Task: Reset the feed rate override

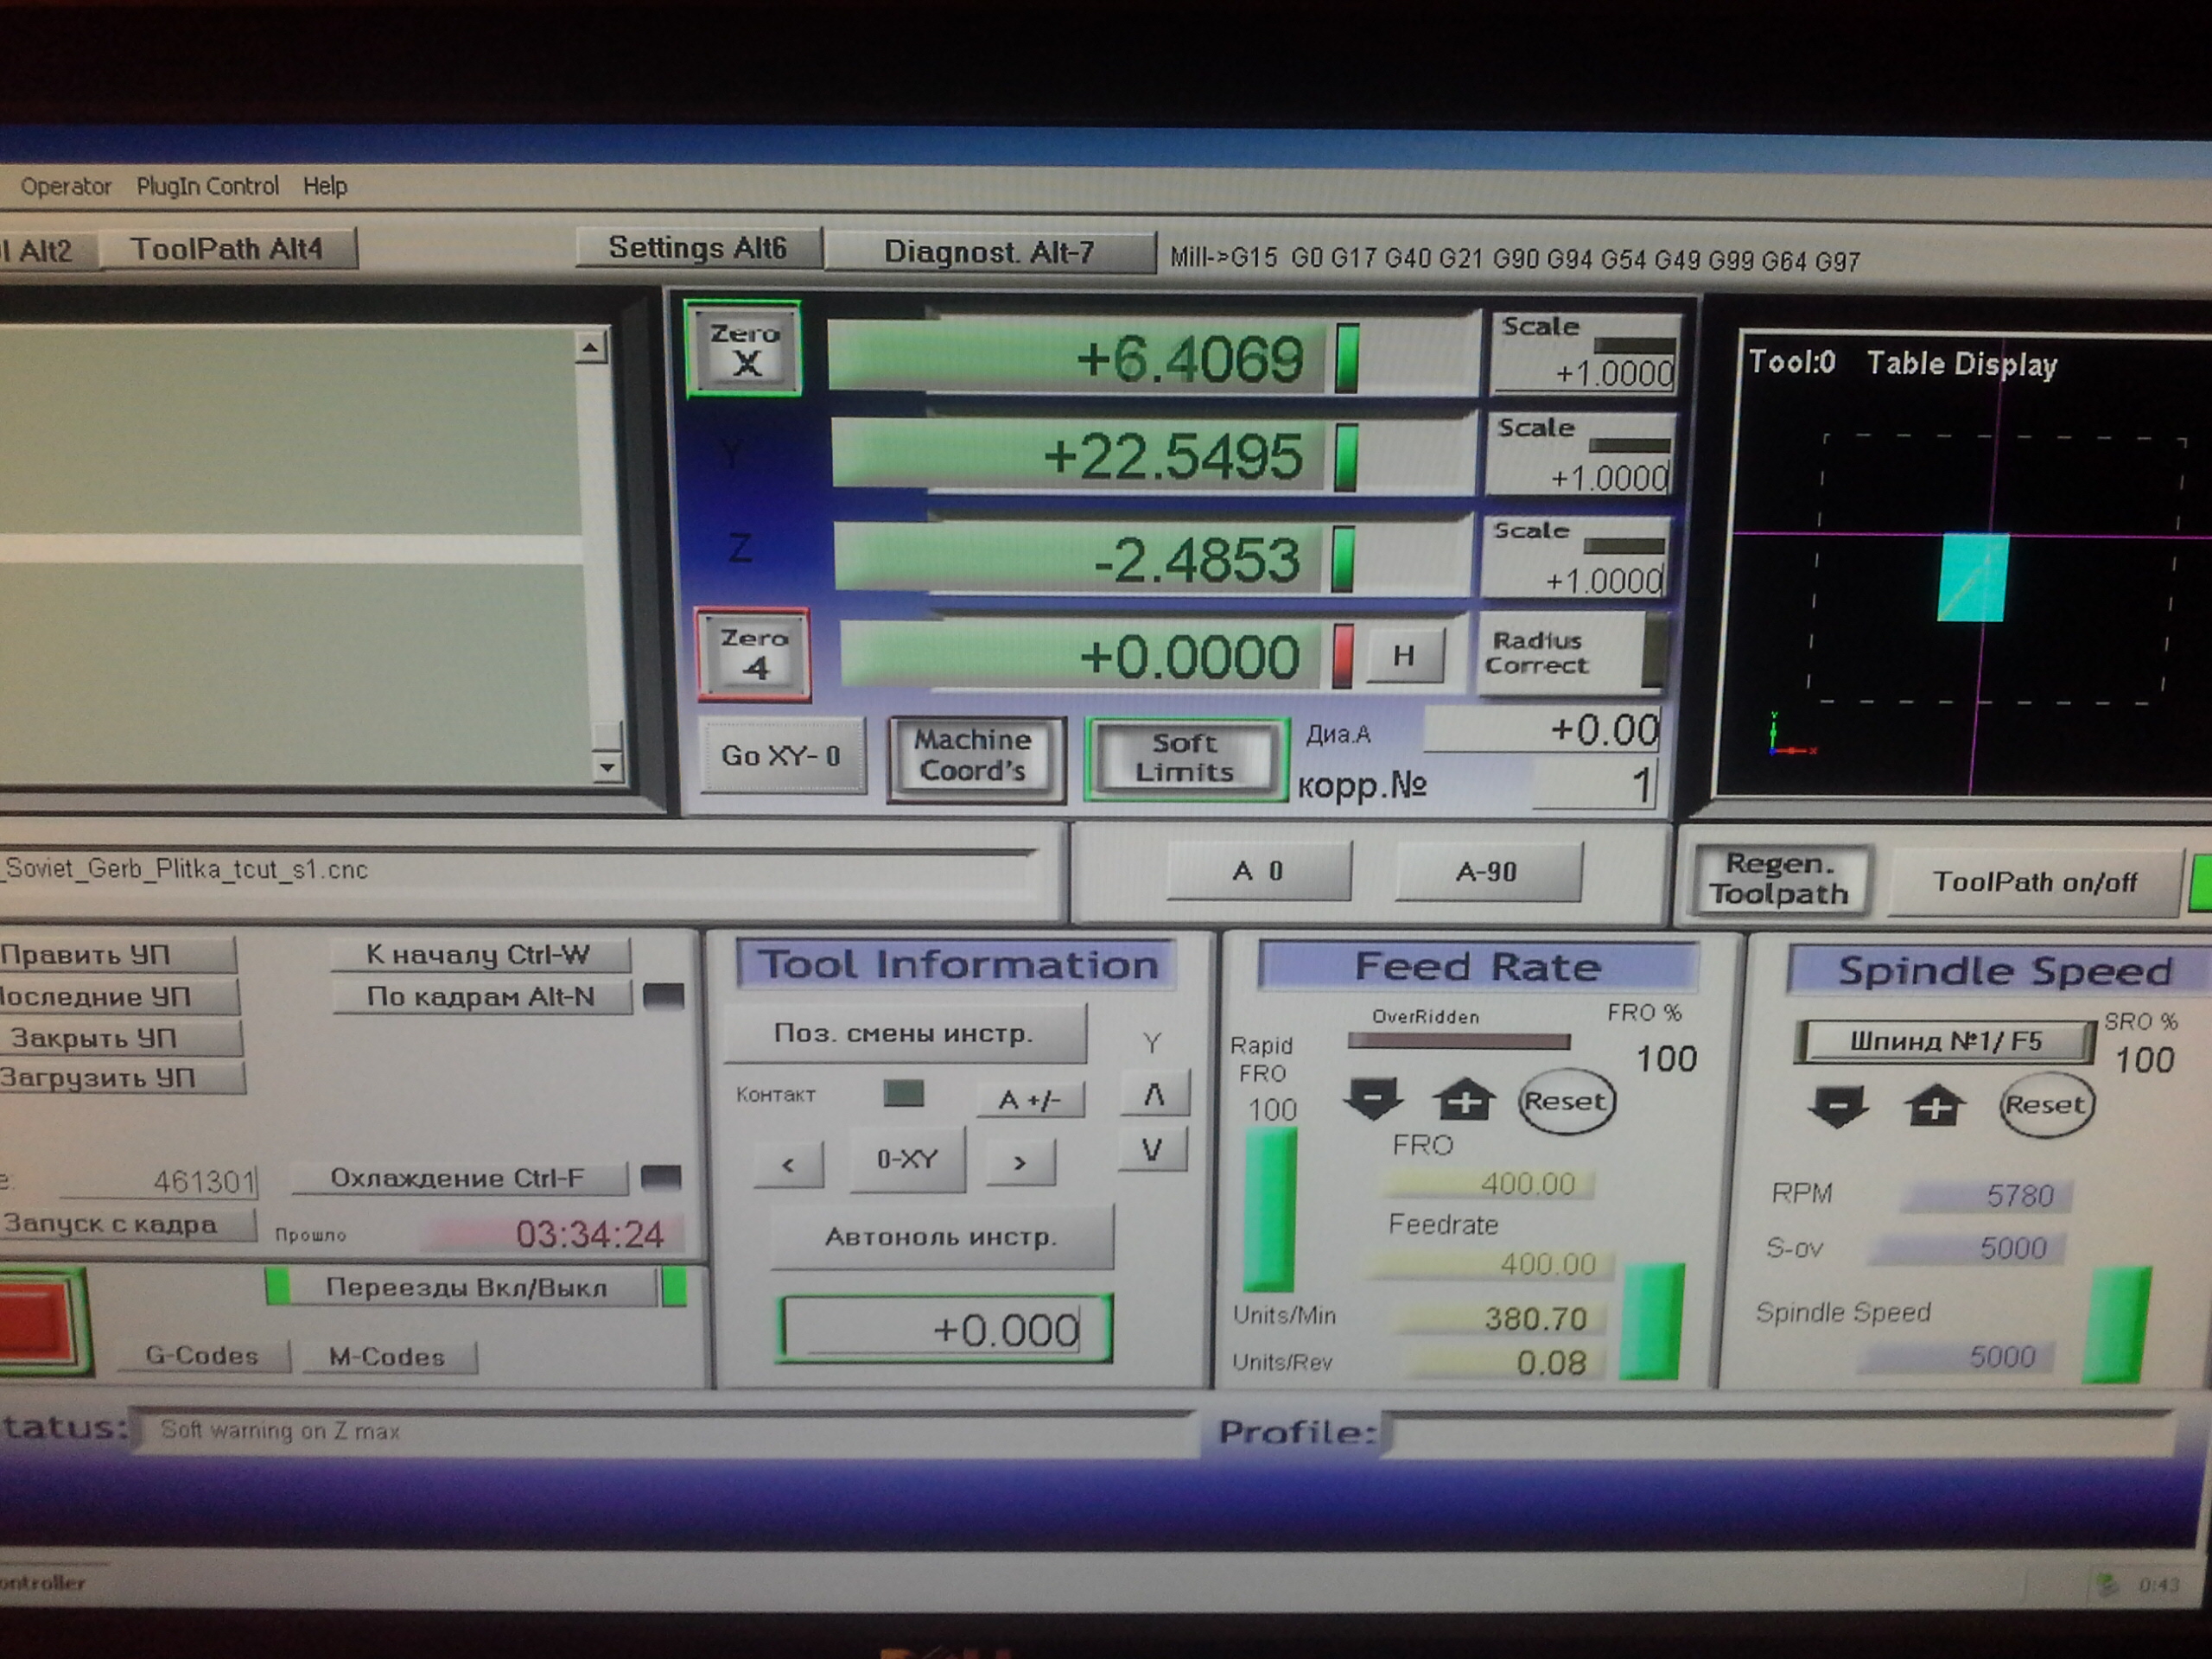Action: pos(1565,1101)
